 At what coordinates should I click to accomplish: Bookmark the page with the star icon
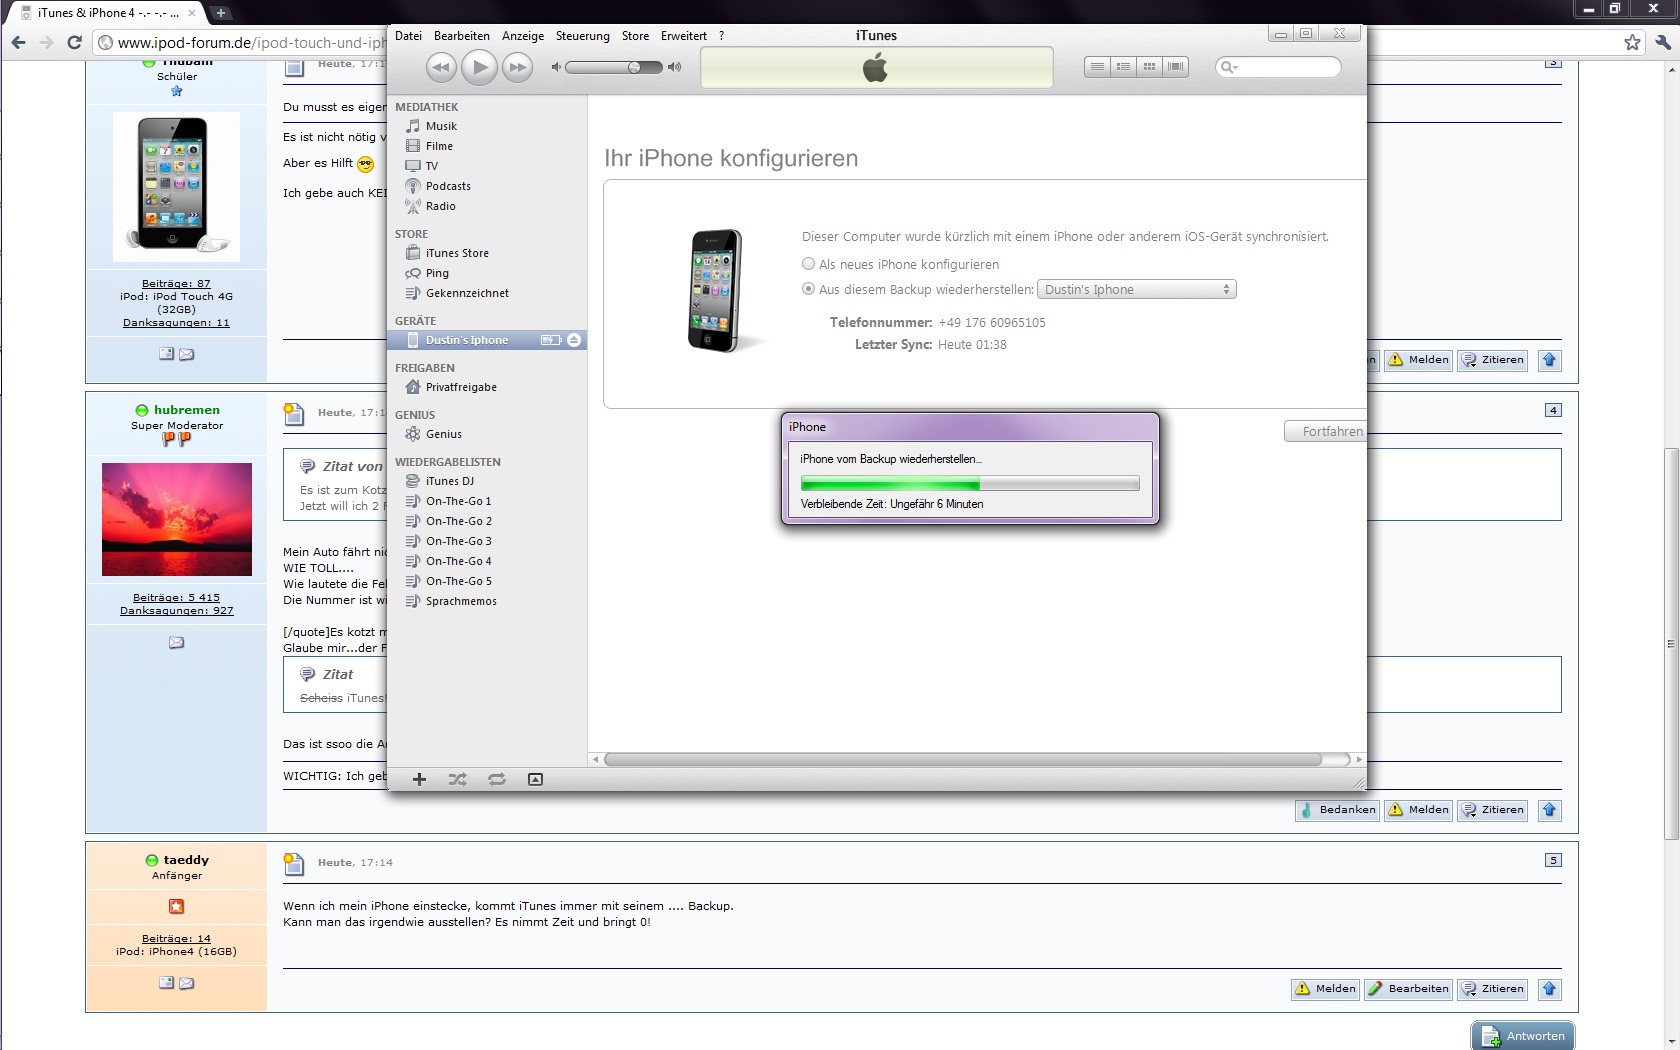point(1633,42)
